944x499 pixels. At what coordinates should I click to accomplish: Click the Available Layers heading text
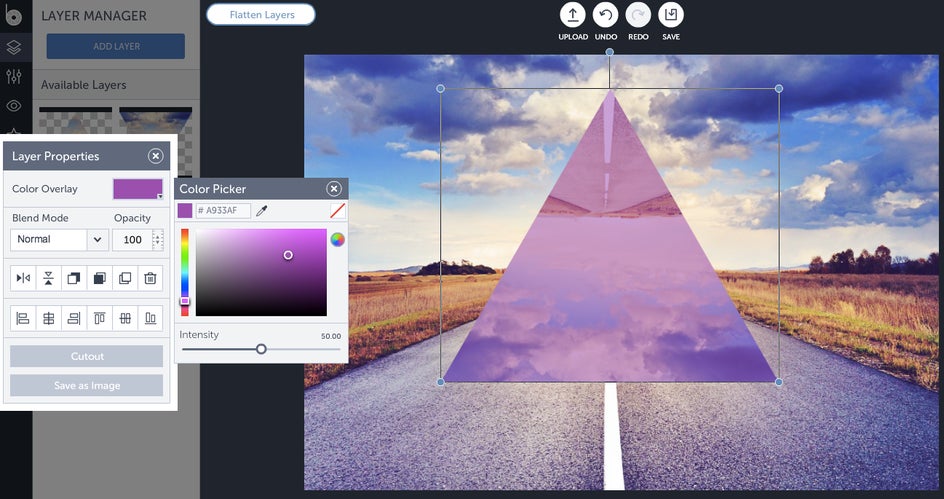coord(84,85)
